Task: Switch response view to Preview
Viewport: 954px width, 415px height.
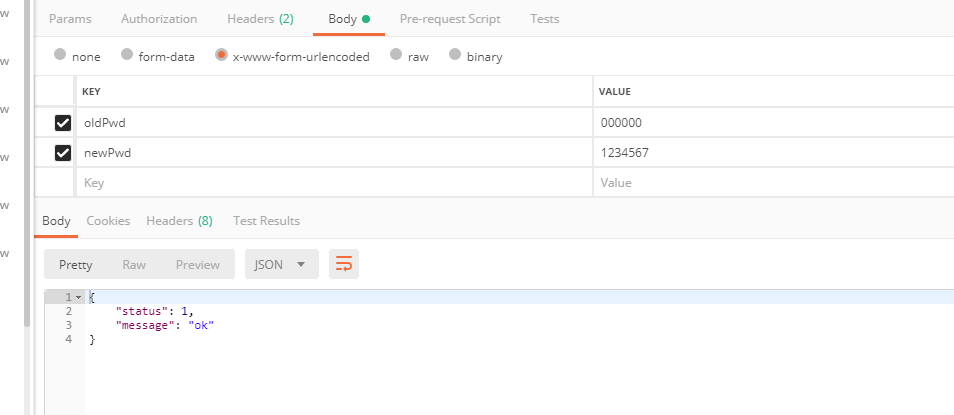Action: (197, 264)
